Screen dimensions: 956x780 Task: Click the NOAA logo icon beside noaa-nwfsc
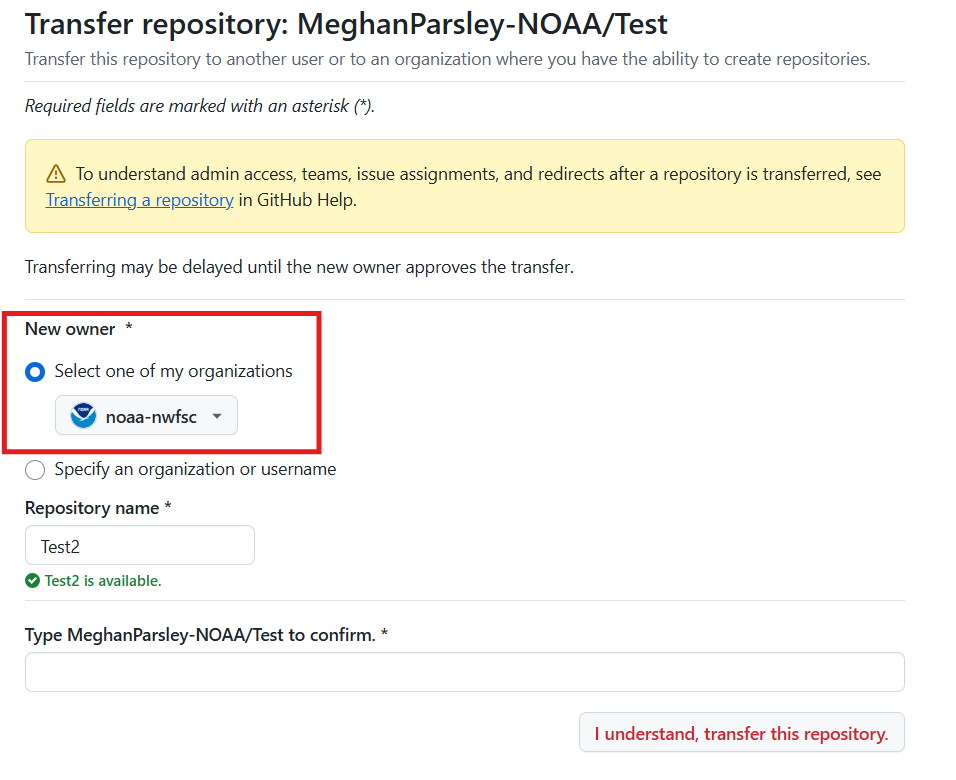click(84, 415)
